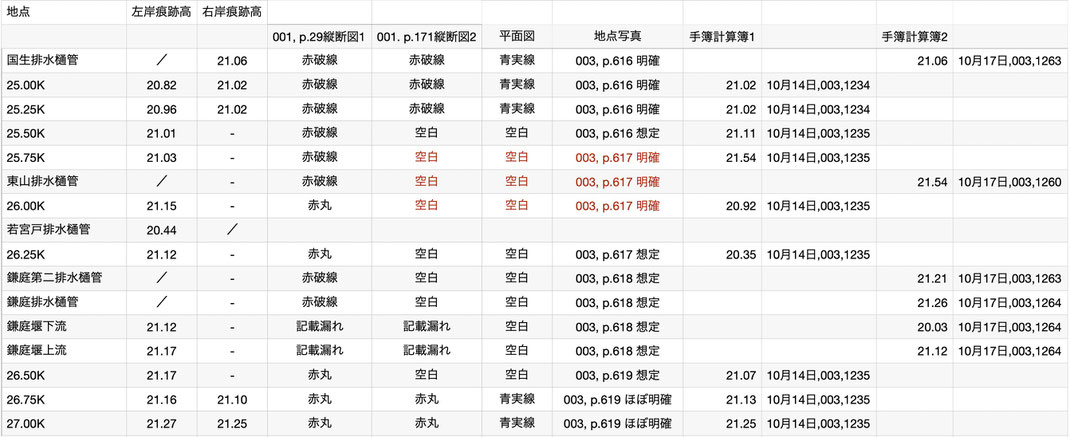Click the 003, p.617 想定 cell
Image resolution: width=1070 pixels, height=437 pixels.
point(618,254)
